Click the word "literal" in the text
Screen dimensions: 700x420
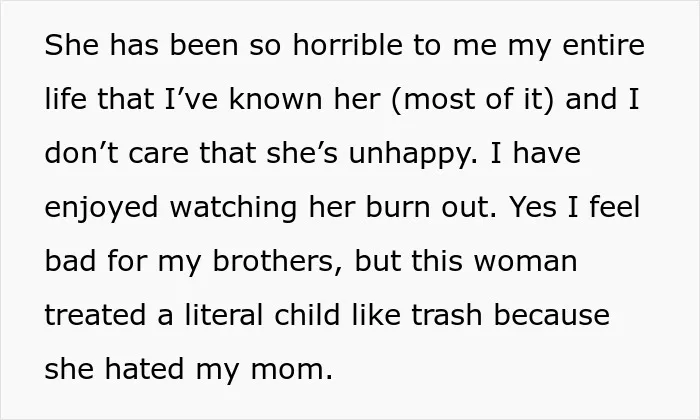pos(224,315)
